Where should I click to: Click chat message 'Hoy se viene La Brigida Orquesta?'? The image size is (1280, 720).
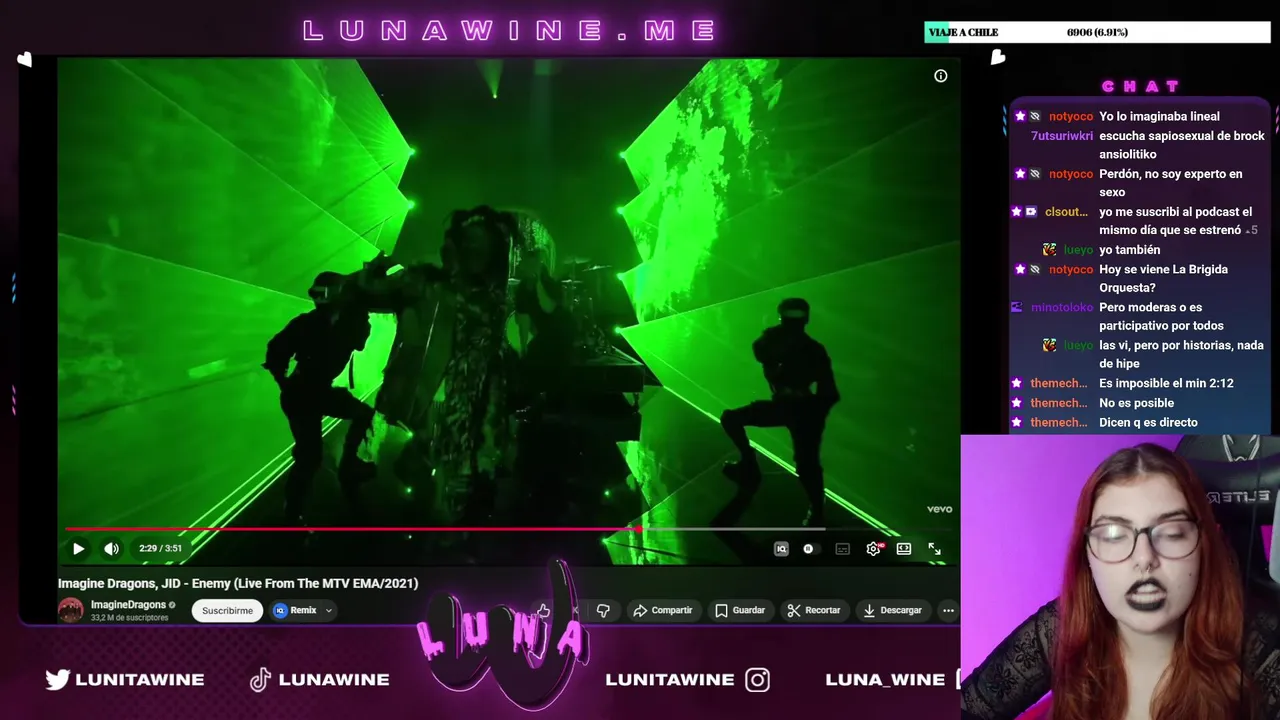[x=1164, y=278]
